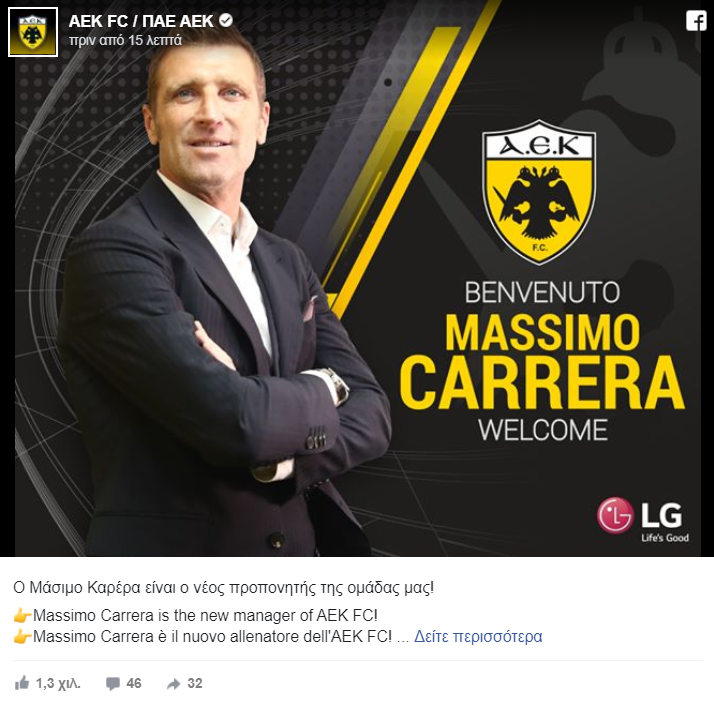The image size is (714, 704).
Task: Open the AEK FC / ΠΑΕ ΑΕΚ page name
Action: tap(141, 21)
